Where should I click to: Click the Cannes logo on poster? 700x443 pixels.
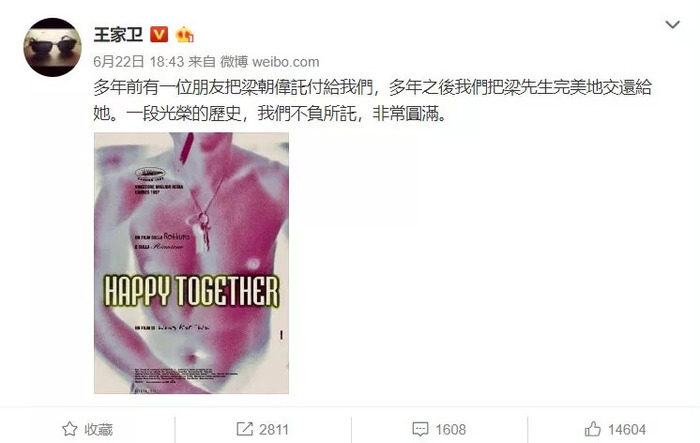(x=150, y=175)
